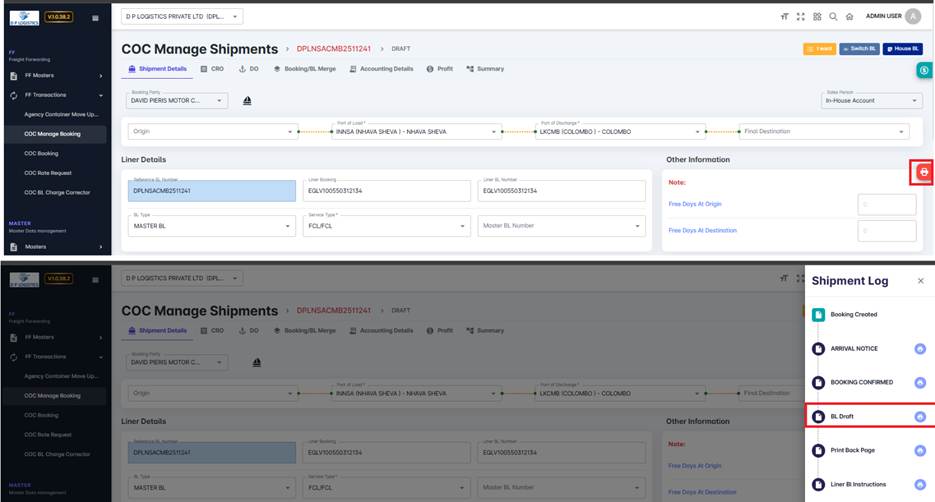Open the apps grid icon in header
Viewport: 935px width, 502px height.
click(x=816, y=17)
